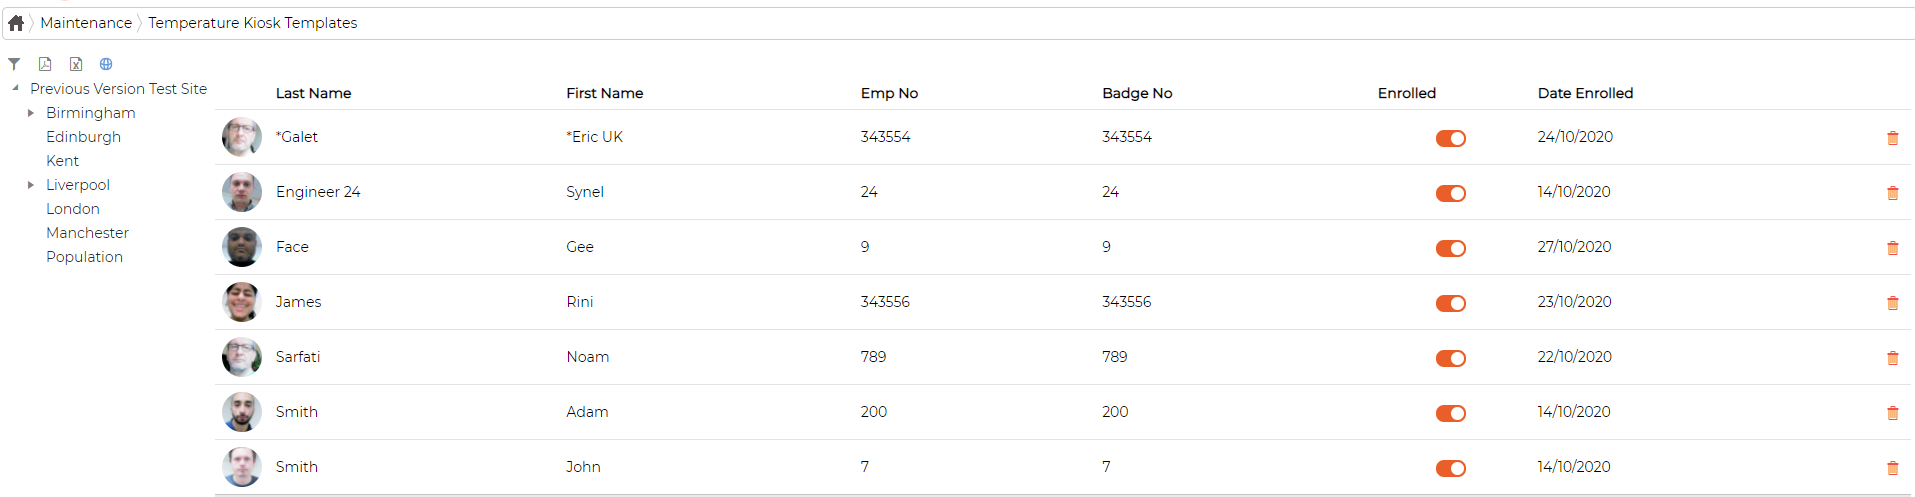The height and width of the screenshot is (497, 1915).
Task: Open the photo thumbnail of Rini James
Action: [x=242, y=302]
